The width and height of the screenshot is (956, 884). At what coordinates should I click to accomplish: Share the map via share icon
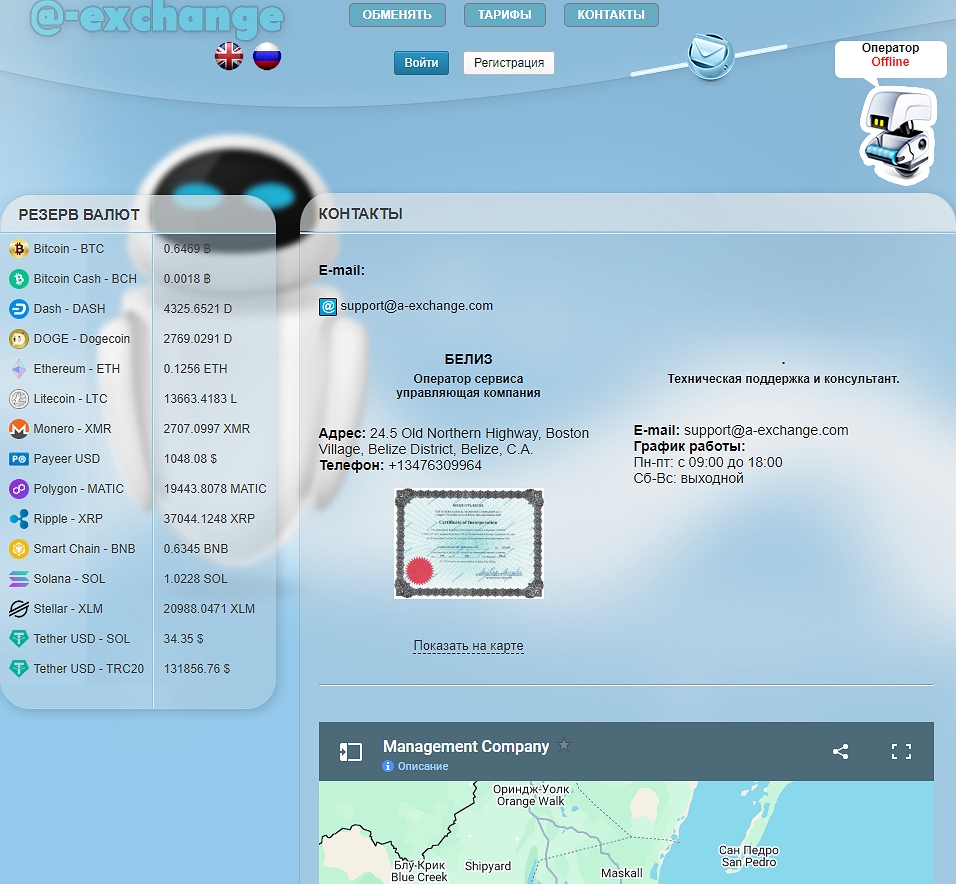point(840,751)
